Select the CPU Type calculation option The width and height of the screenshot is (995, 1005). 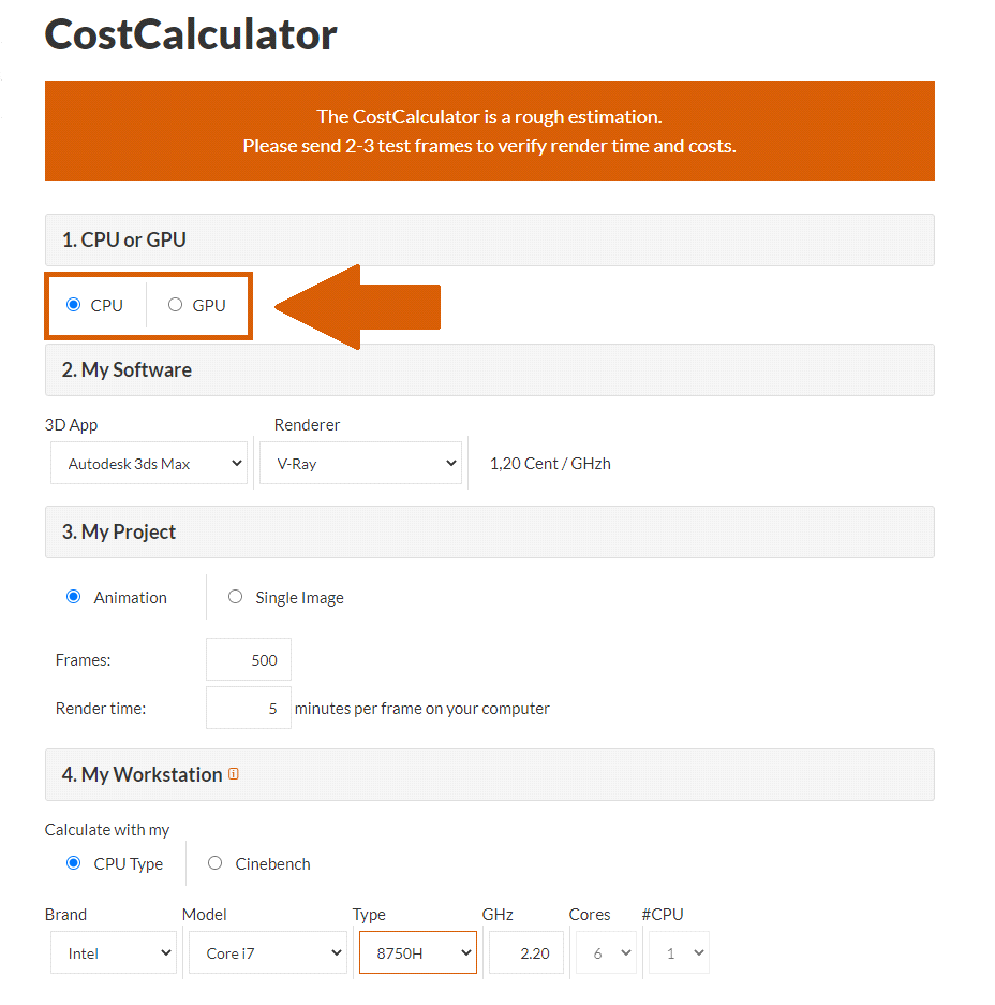[73, 863]
